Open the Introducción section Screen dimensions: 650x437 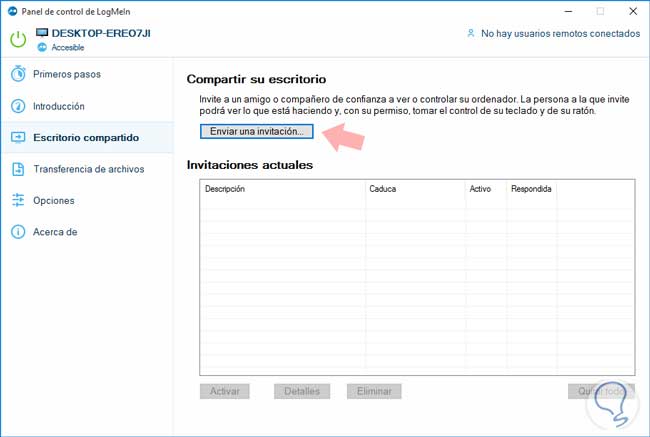87,106
